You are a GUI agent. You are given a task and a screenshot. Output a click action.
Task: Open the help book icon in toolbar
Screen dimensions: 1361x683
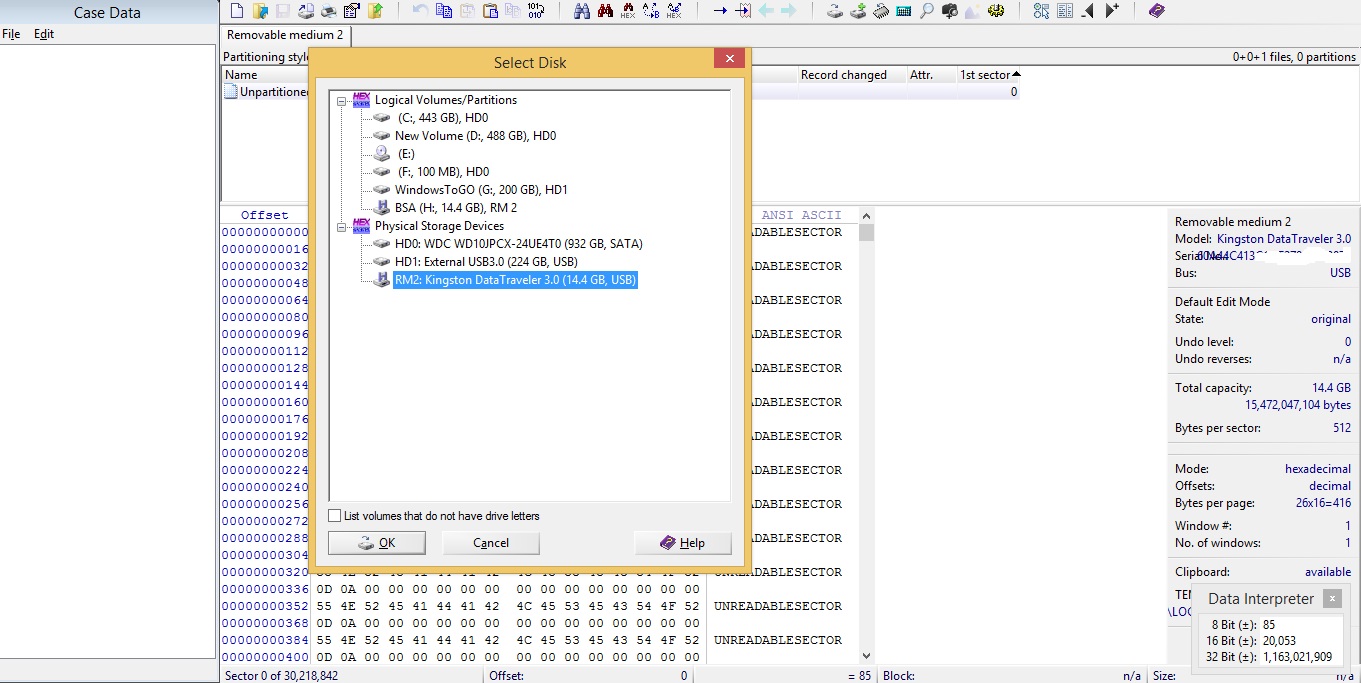tap(1156, 11)
